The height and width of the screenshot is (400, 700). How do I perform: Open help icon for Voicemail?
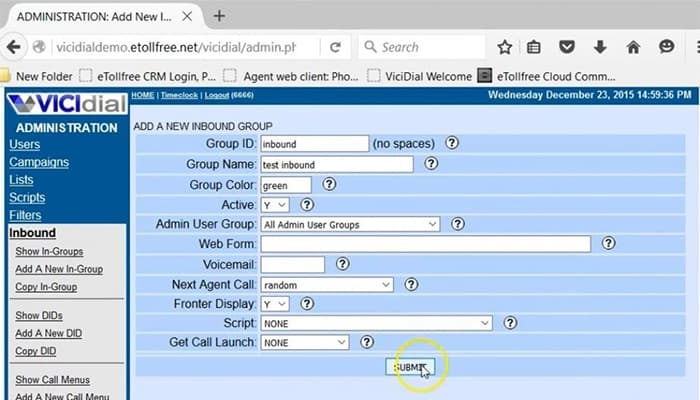[x=342, y=264]
